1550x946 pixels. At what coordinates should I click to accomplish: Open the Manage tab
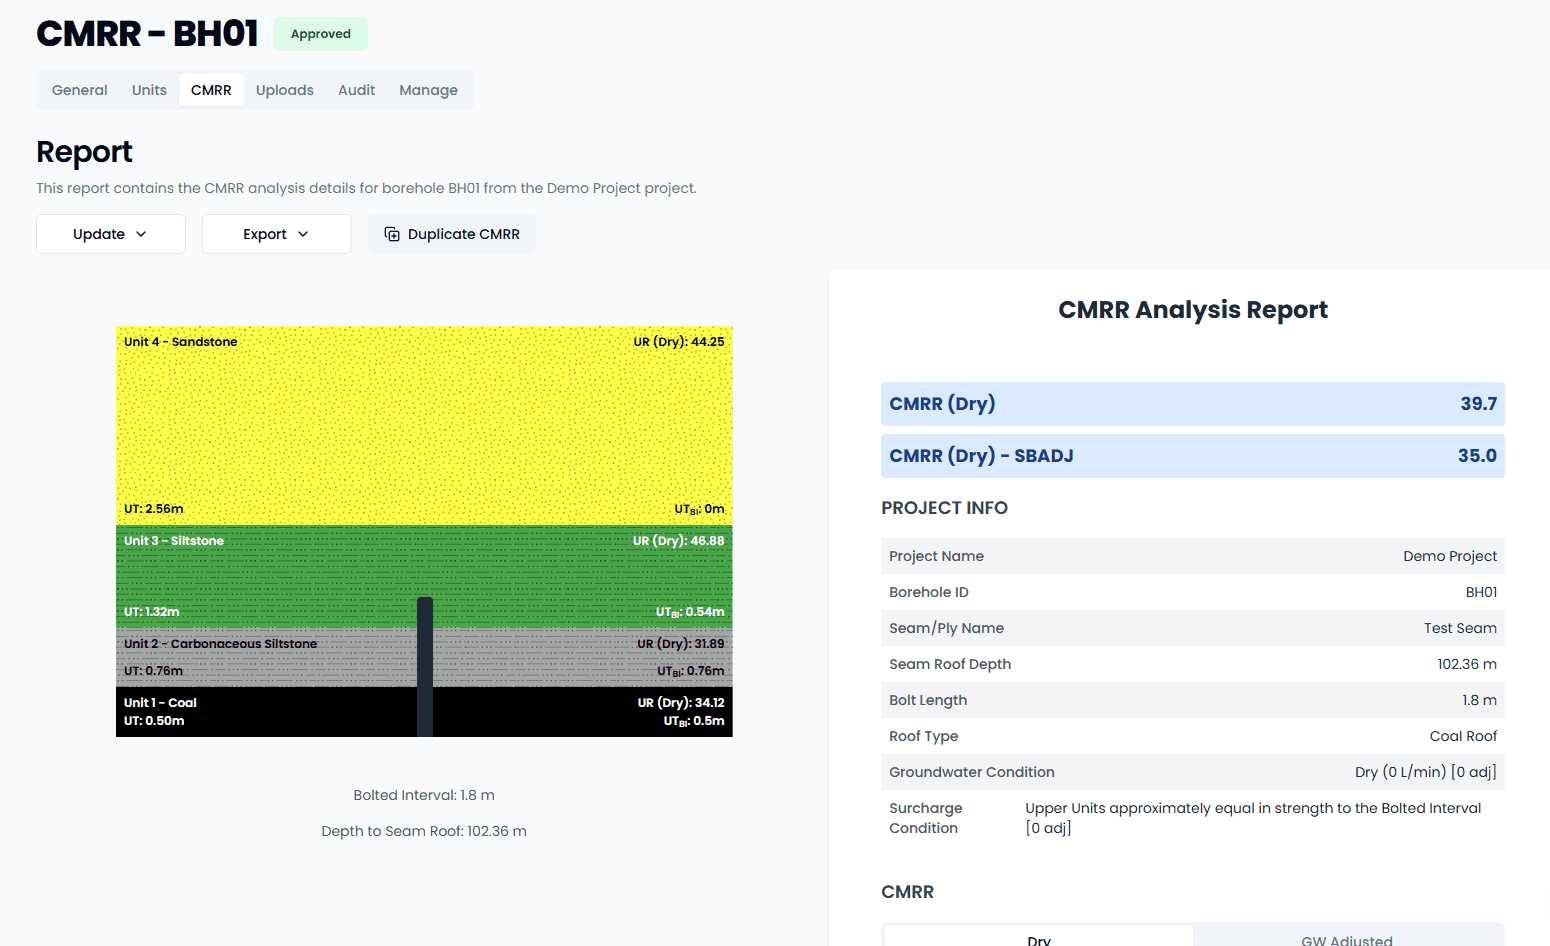point(428,89)
